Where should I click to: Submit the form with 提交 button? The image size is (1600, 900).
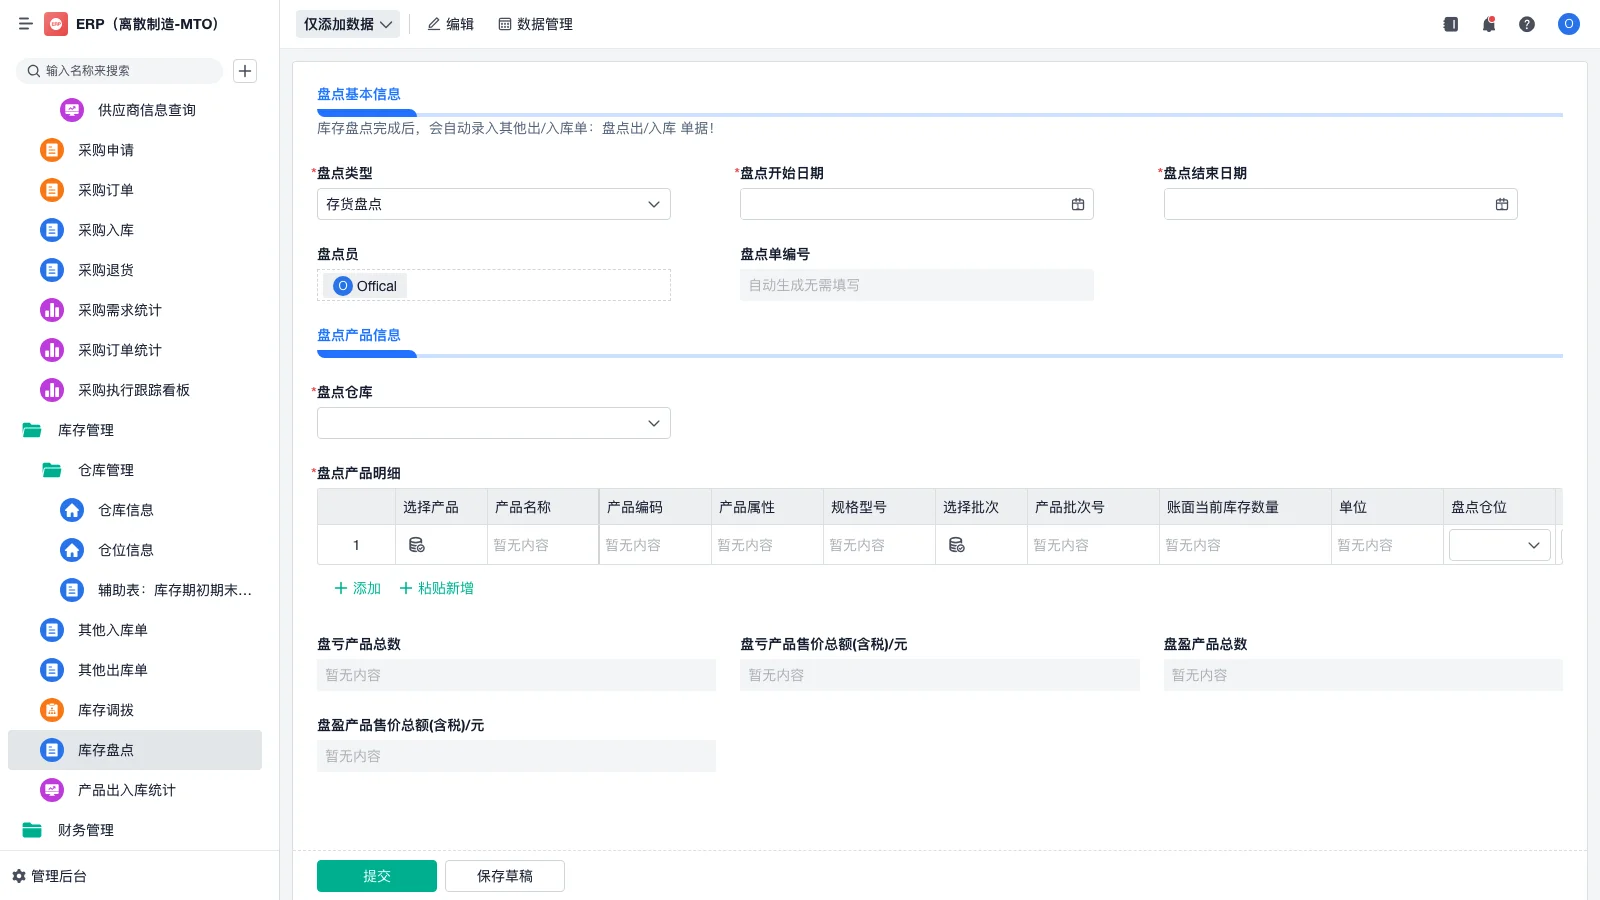tap(376, 875)
